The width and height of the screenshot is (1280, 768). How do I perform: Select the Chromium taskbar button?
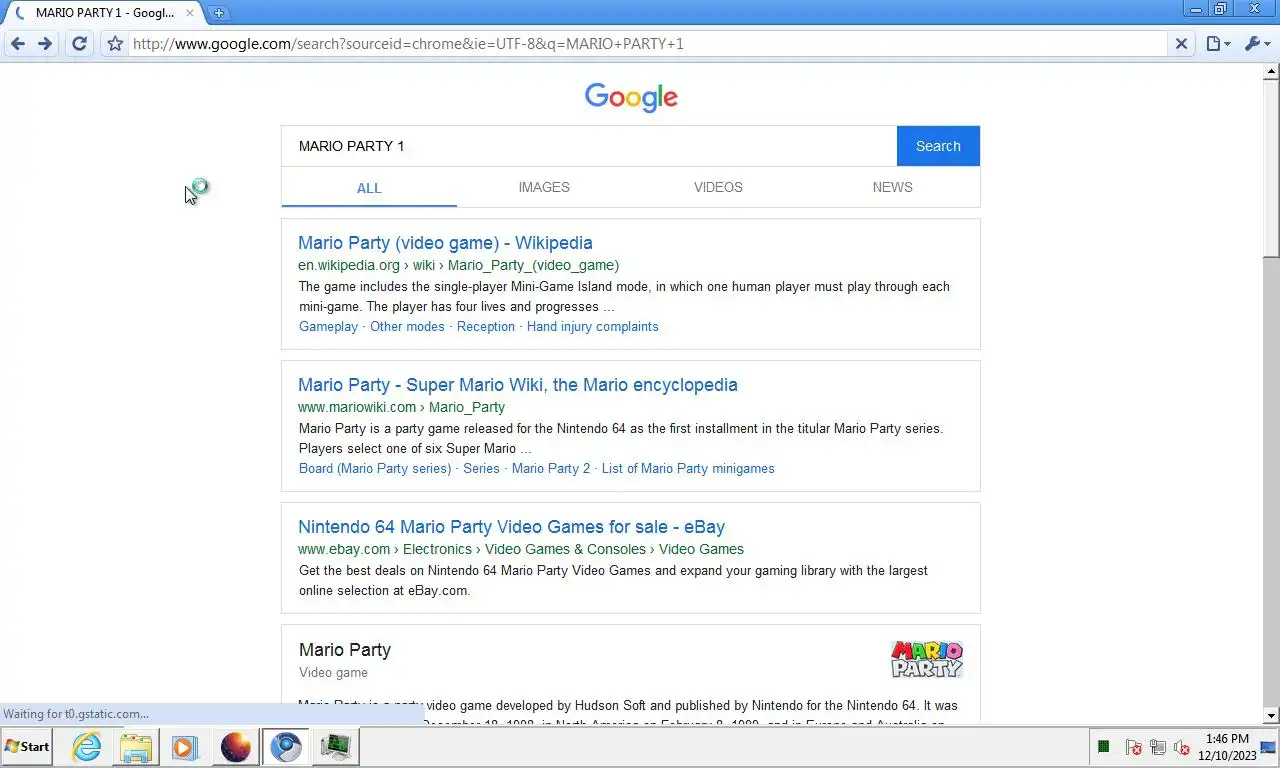point(286,747)
